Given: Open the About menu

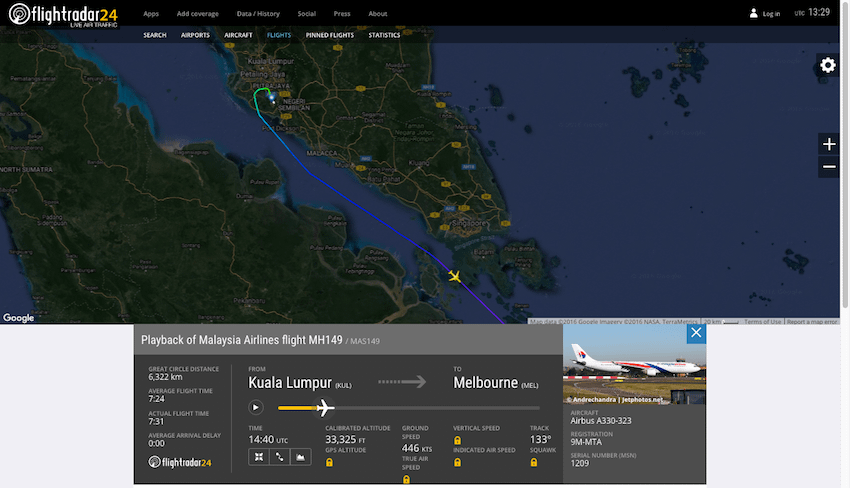Looking at the screenshot, I should click(x=377, y=14).
